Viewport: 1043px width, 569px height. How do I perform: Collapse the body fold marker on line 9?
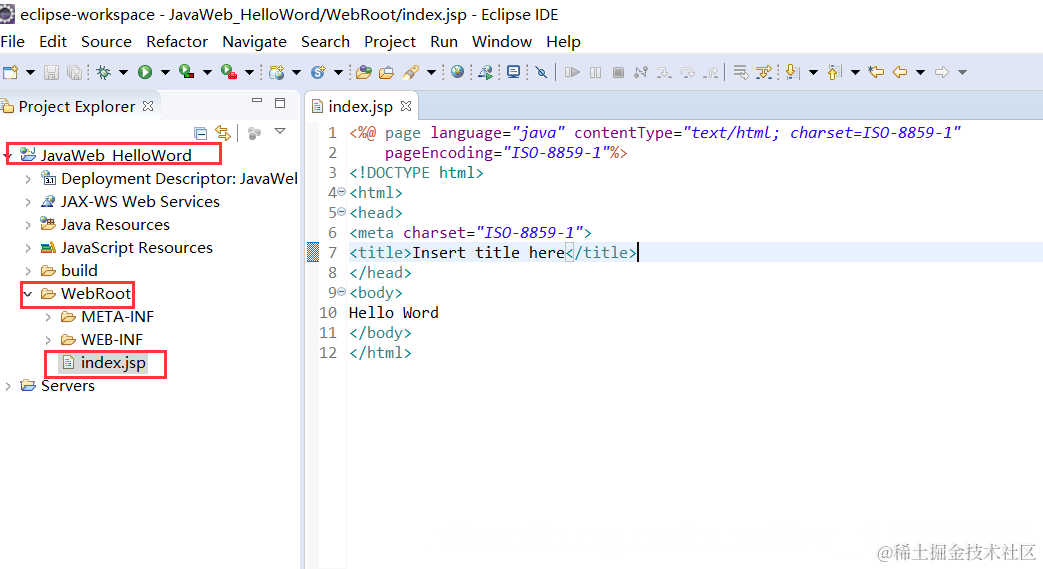(341, 291)
